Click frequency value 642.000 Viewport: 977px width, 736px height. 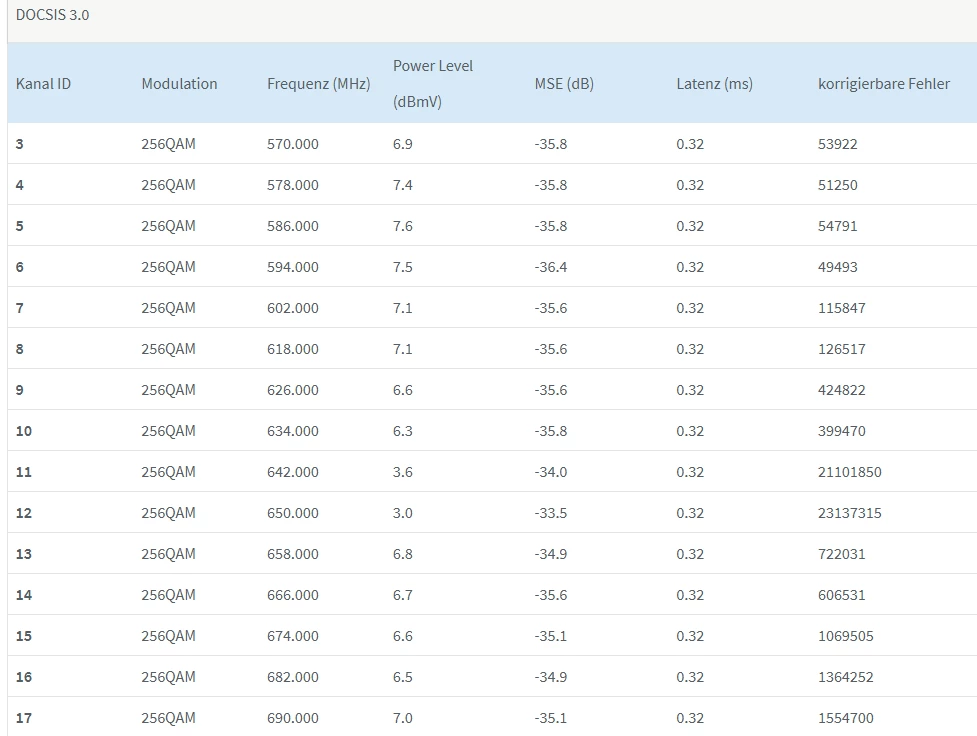pyautogui.click(x=293, y=472)
